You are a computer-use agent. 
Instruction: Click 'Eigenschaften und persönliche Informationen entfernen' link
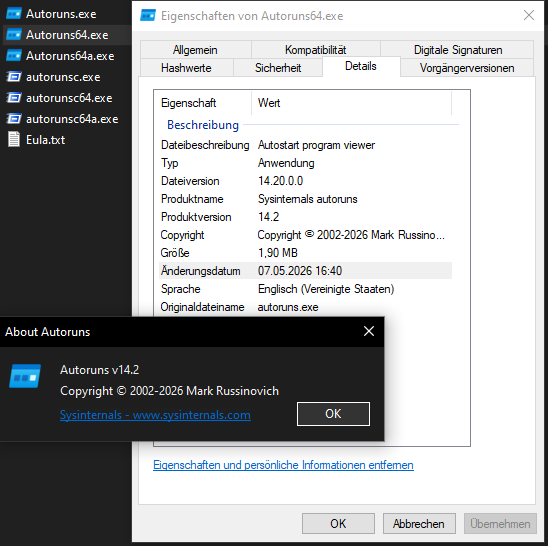tap(283, 465)
